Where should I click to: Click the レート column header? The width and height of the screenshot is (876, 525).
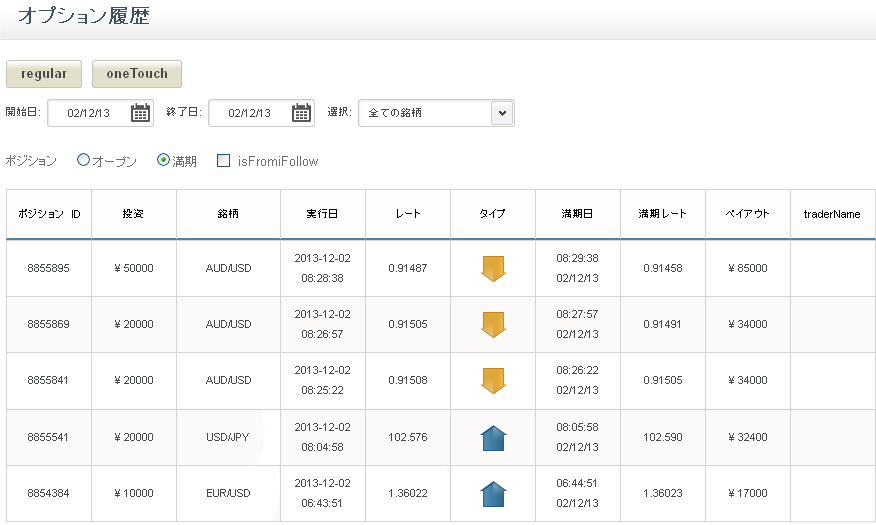[408, 214]
